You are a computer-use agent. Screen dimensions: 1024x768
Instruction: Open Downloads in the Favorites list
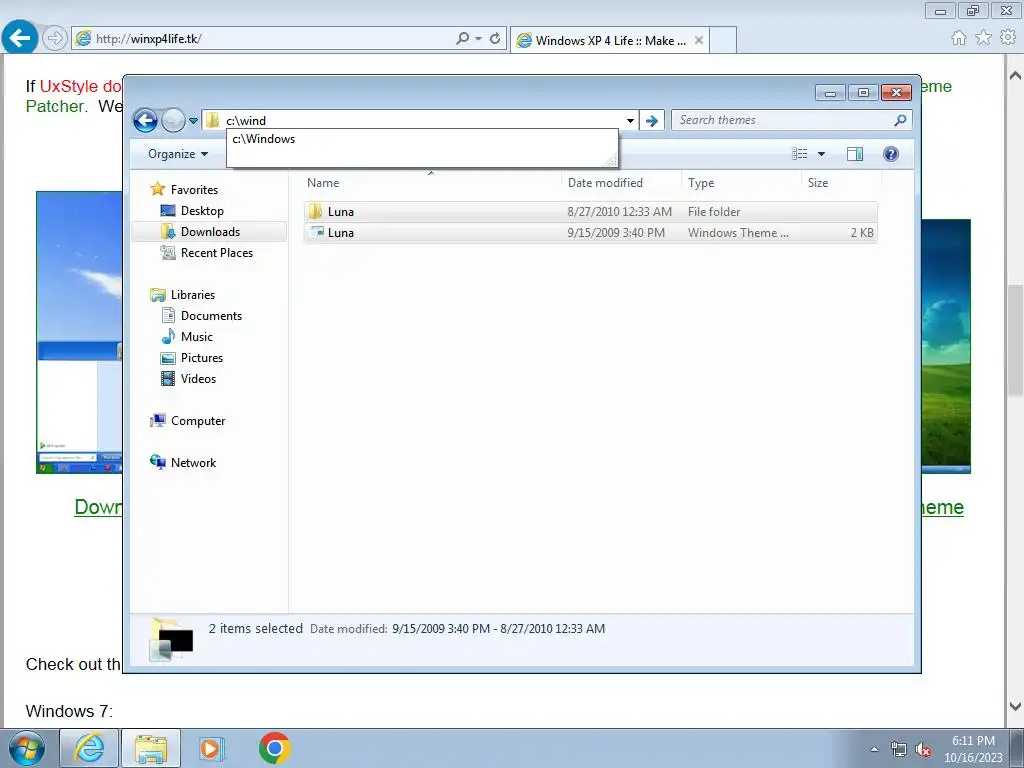210,232
